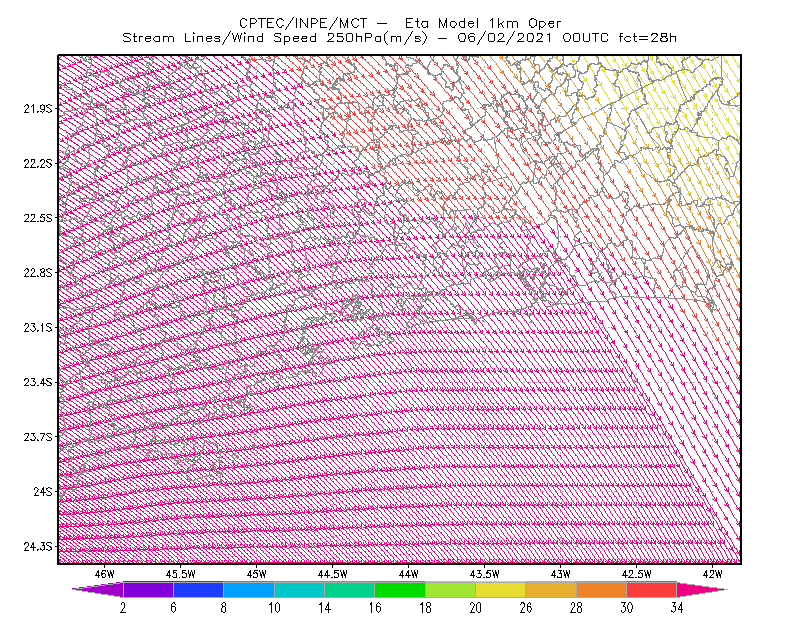Click the 44W longitude axis label
The image size is (800, 618).
tap(408, 574)
